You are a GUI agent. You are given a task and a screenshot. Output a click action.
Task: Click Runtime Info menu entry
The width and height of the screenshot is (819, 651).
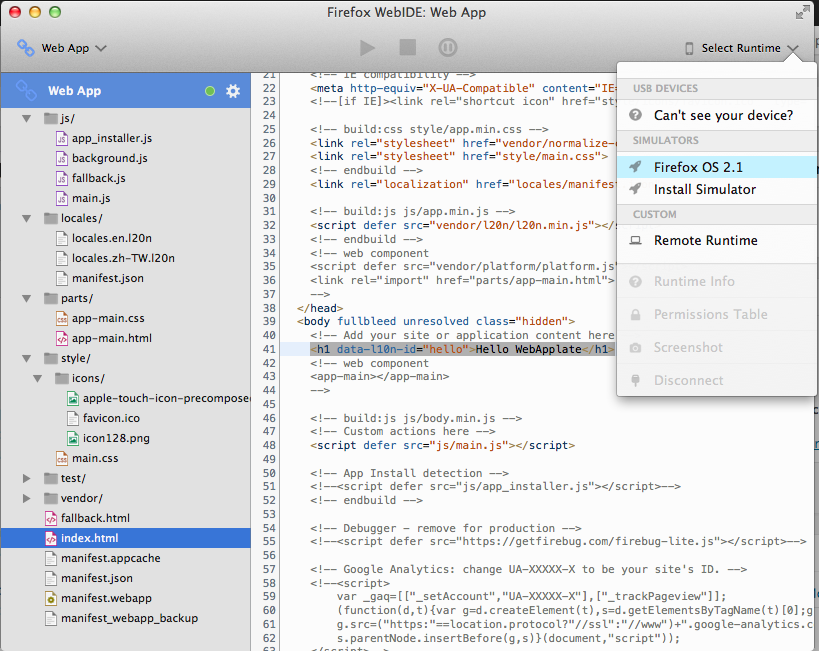(717, 282)
